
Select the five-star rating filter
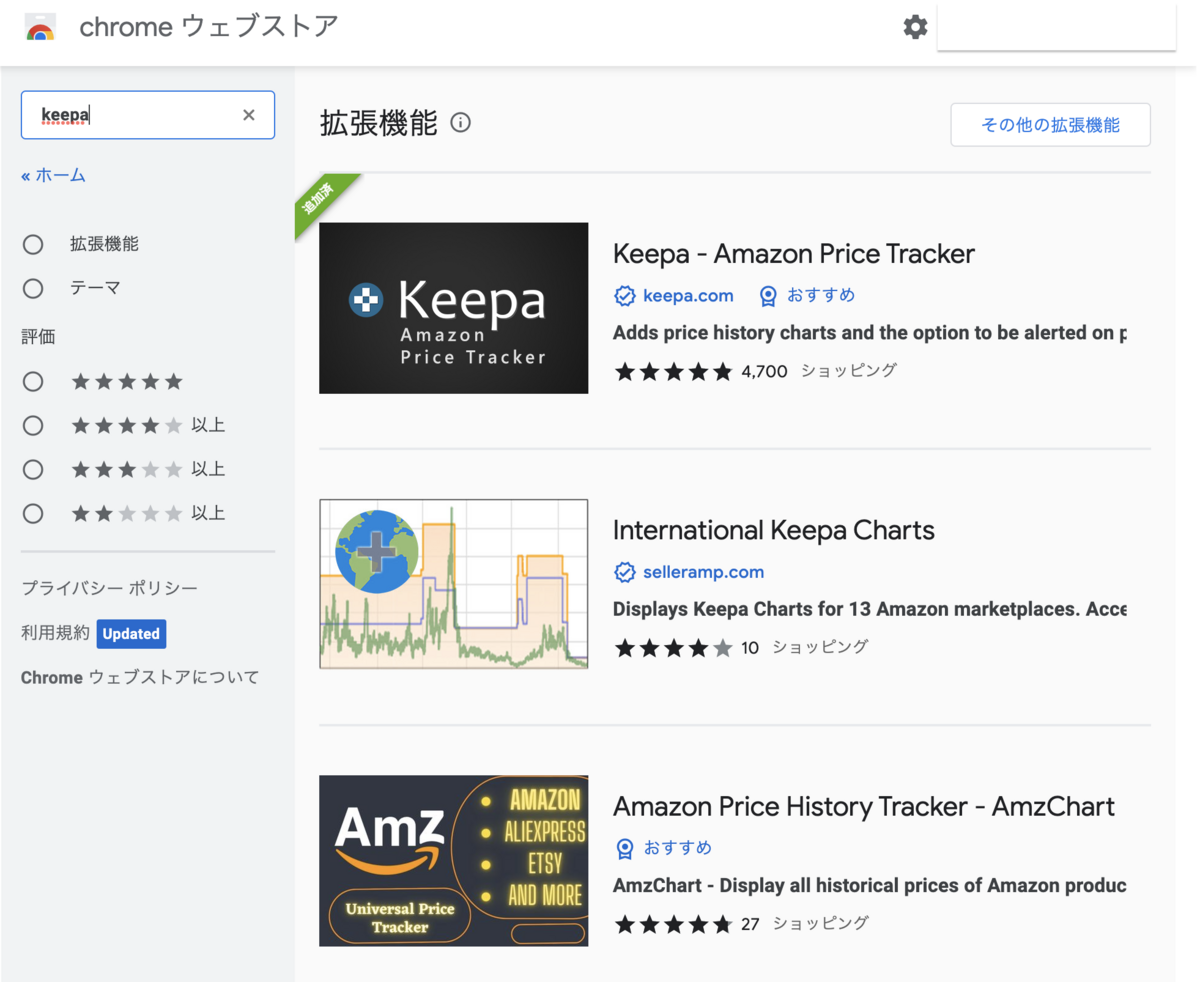33,381
